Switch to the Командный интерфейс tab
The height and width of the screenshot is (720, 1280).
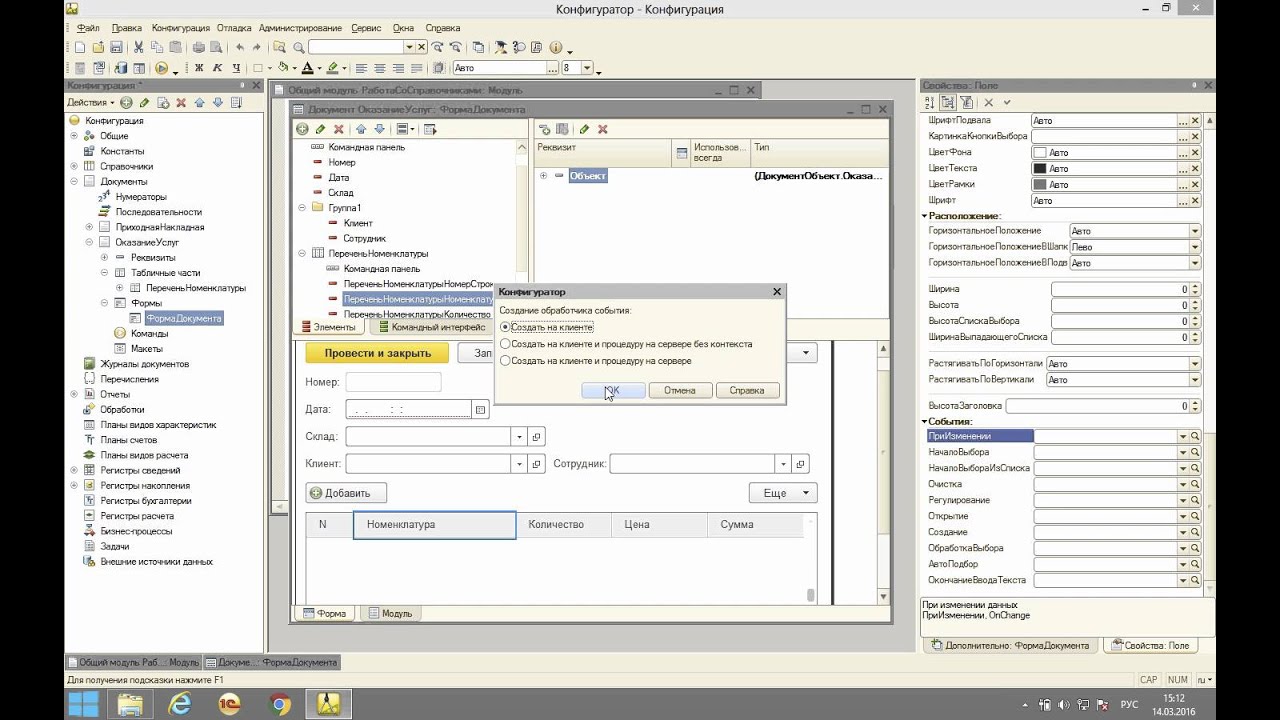click(430, 327)
